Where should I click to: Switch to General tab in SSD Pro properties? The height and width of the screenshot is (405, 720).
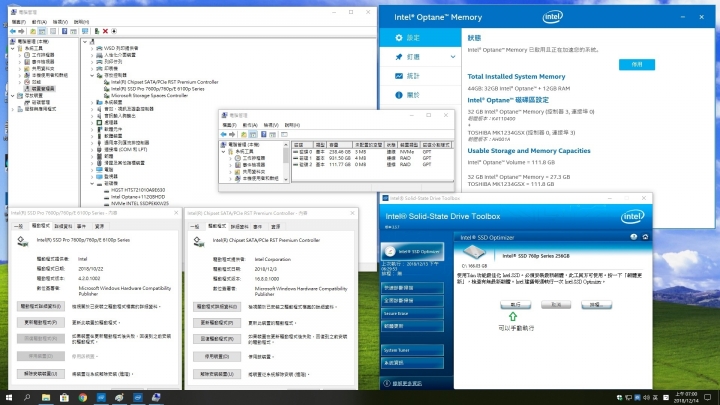18,226
